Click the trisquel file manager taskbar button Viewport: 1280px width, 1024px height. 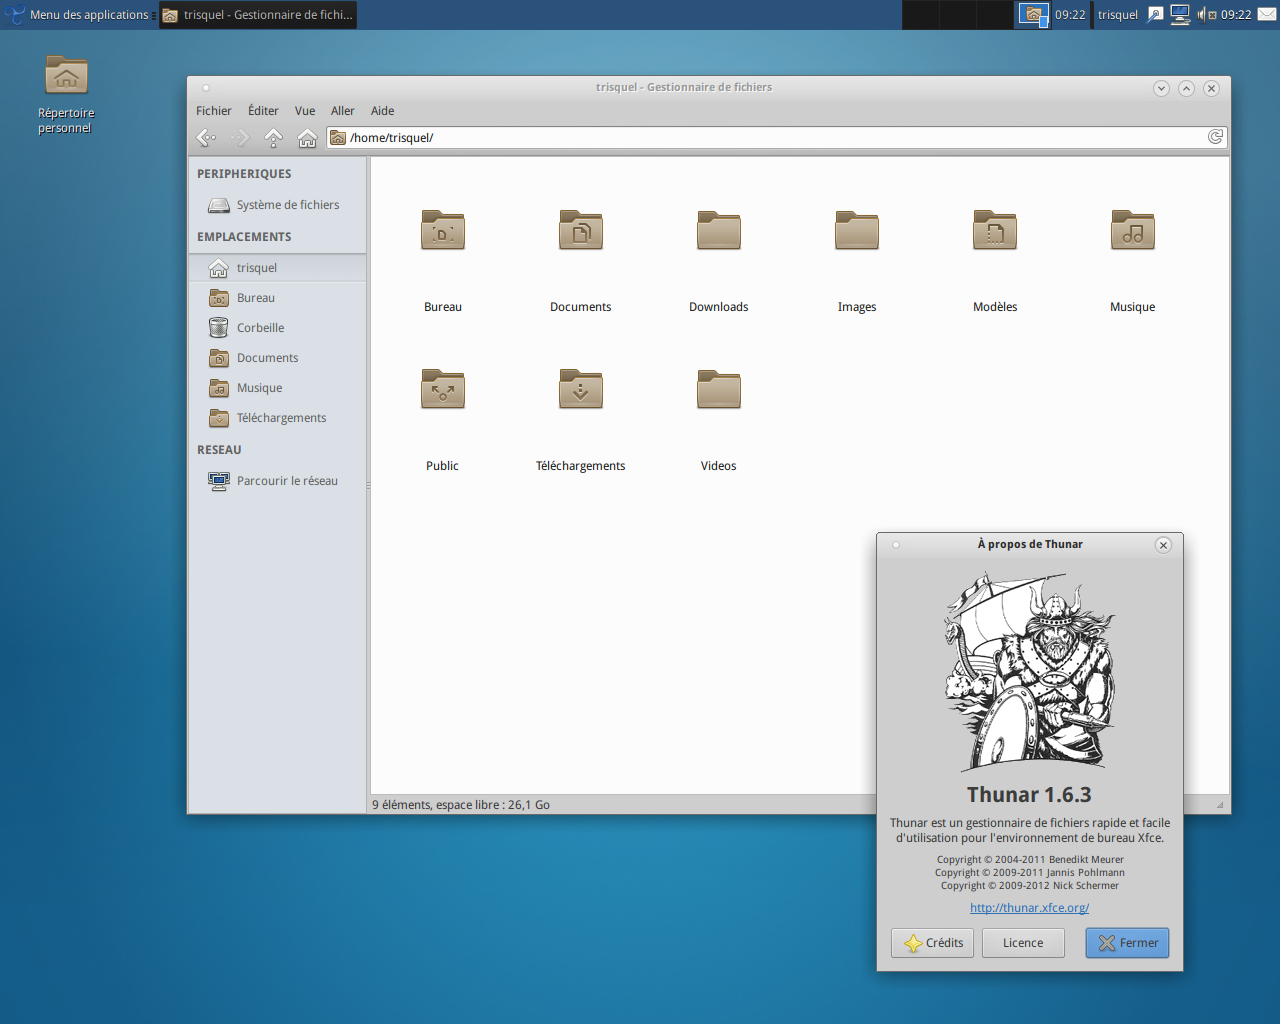[x=258, y=15]
